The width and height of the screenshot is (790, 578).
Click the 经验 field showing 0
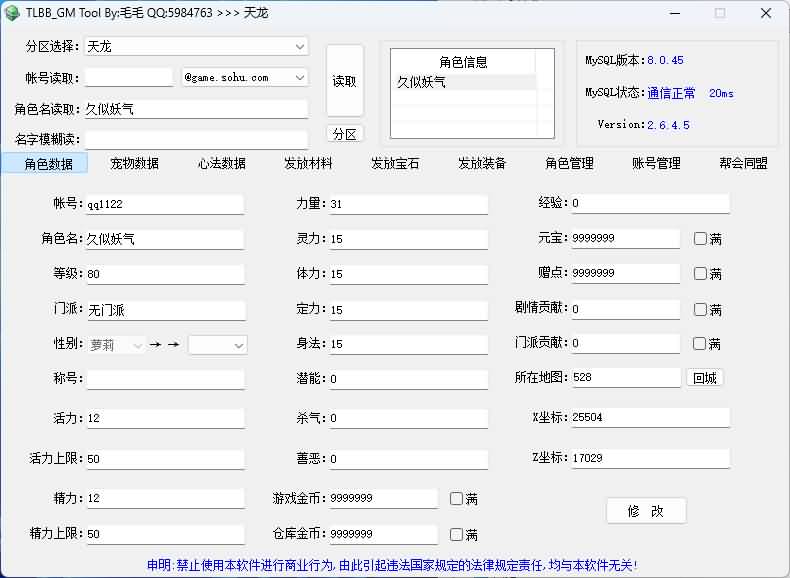pyautogui.click(x=650, y=203)
